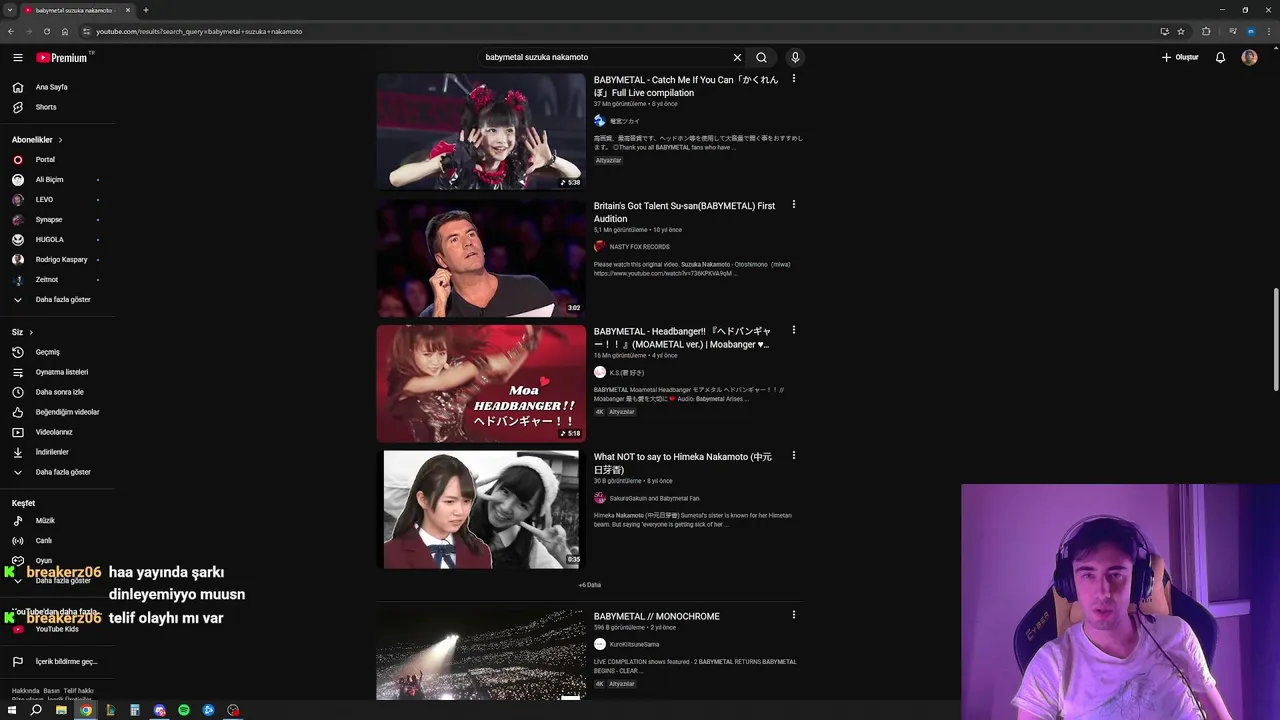This screenshot has height=720, width=1280.
Task: Click the page vertical scrollbar
Action: click(x=1275, y=340)
